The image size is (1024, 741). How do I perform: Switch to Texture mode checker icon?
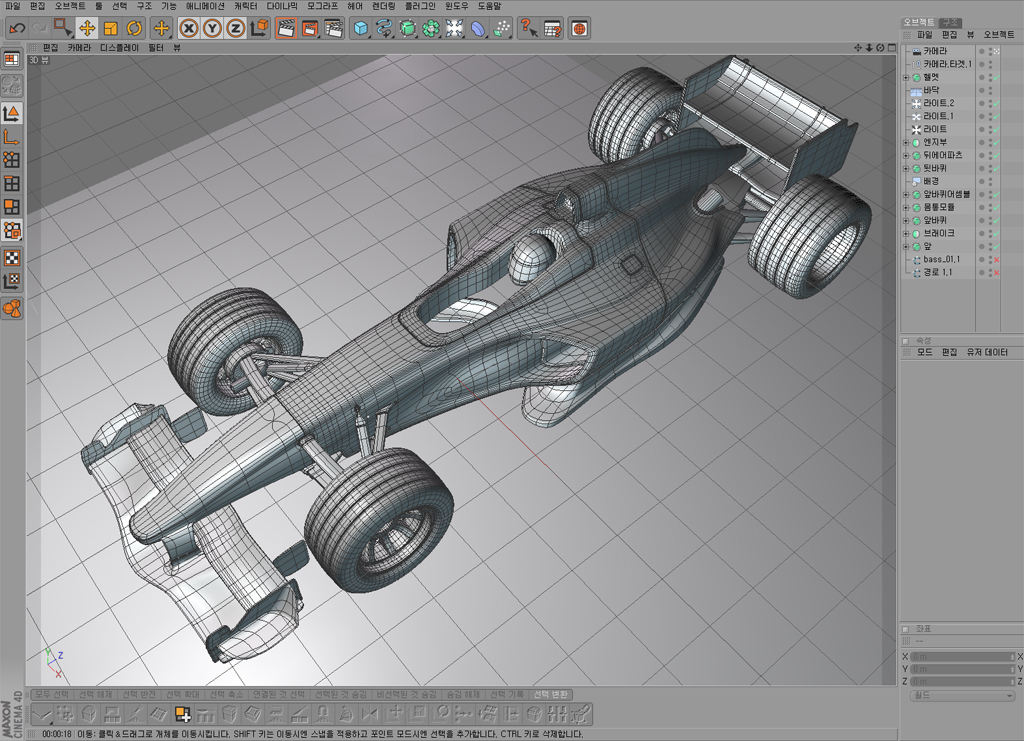click(12, 258)
